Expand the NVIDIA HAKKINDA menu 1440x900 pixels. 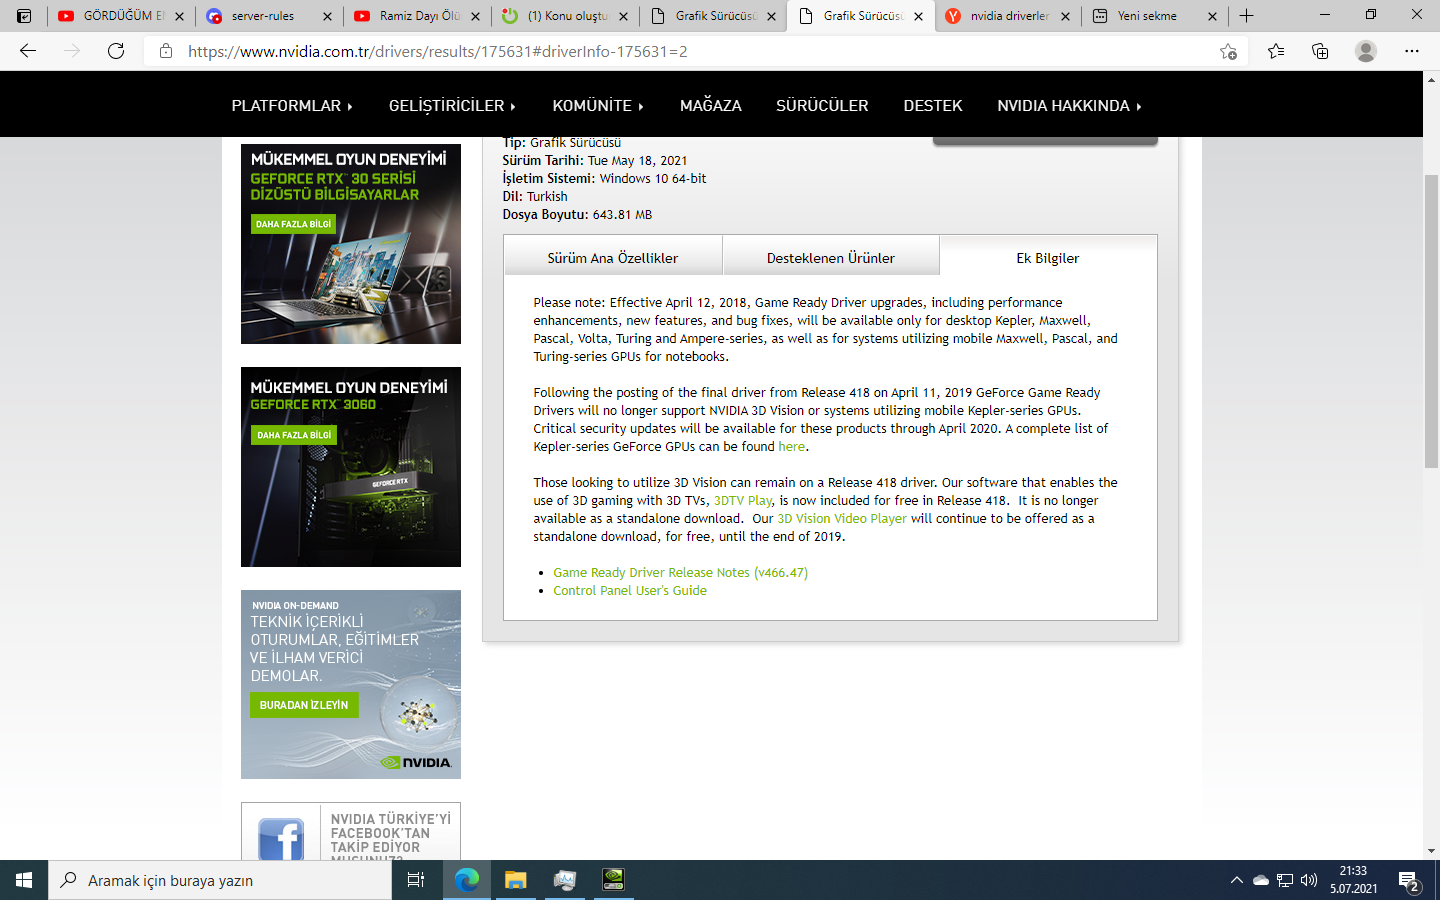pos(1069,105)
